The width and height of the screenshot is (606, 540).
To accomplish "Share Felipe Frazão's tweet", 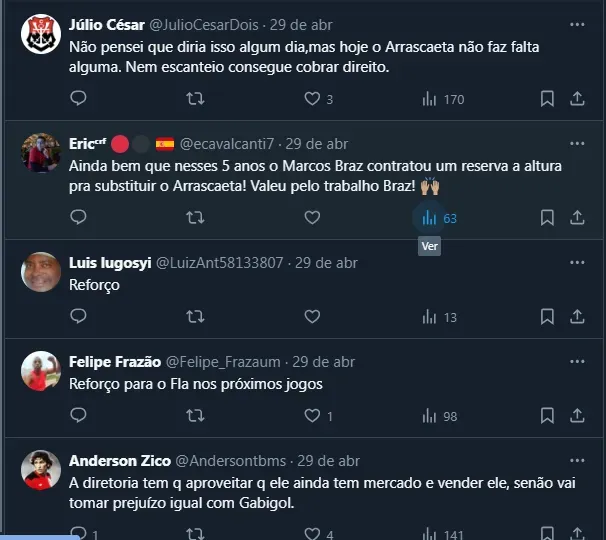I will pos(577,416).
